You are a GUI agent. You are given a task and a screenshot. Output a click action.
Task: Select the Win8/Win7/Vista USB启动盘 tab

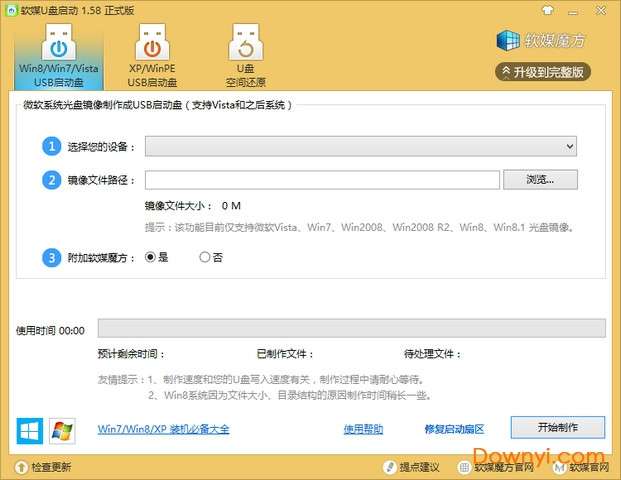(x=59, y=56)
